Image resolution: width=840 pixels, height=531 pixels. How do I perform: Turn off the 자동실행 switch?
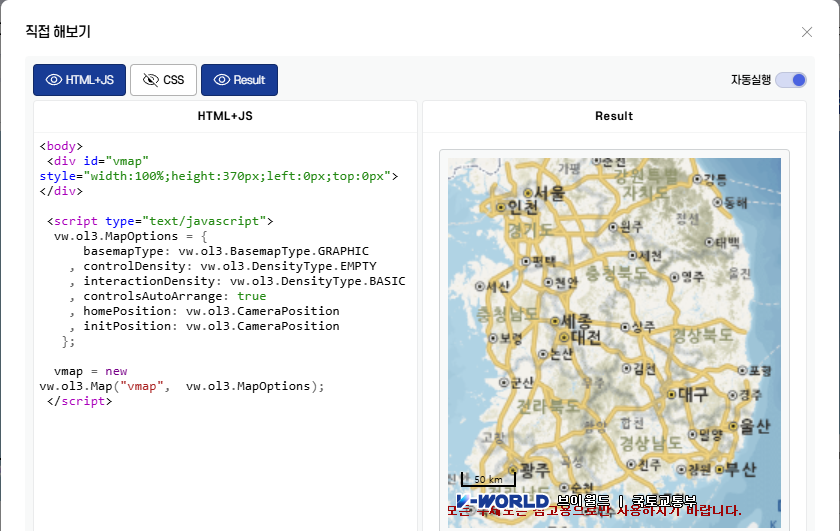coord(791,80)
